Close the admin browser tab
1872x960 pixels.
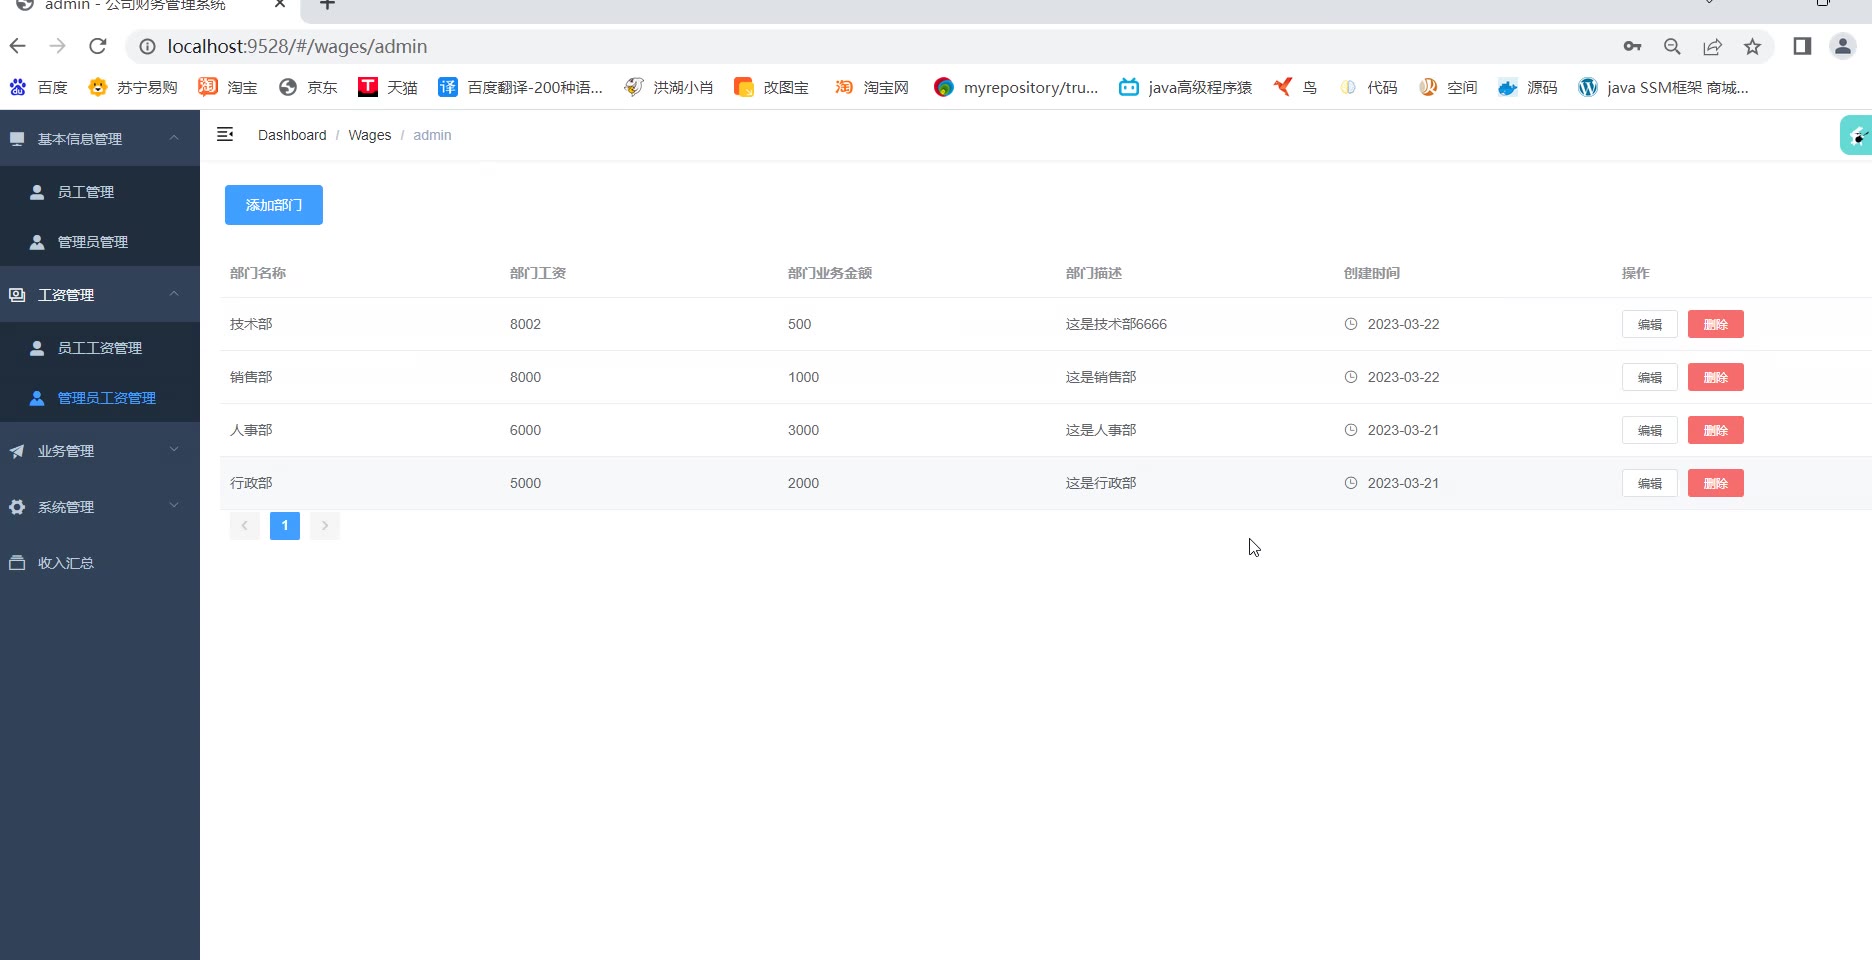coord(280,5)
